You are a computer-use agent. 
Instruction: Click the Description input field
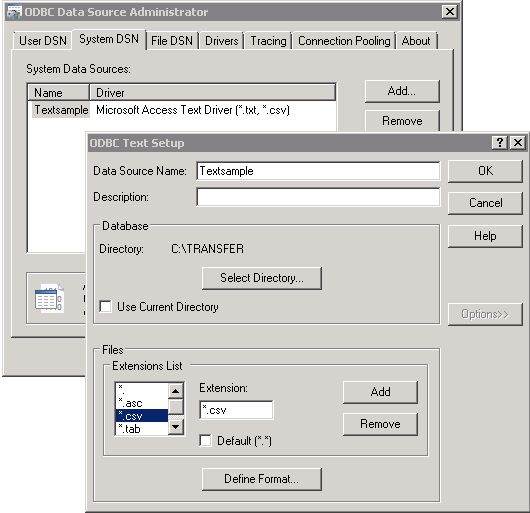(x=318, y=197)
